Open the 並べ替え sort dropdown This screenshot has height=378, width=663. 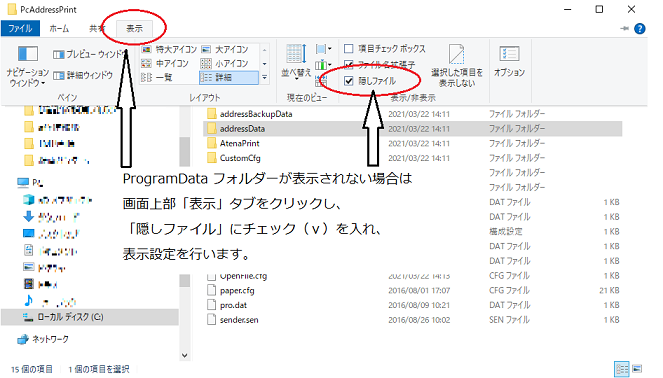[x=296, y=62]
